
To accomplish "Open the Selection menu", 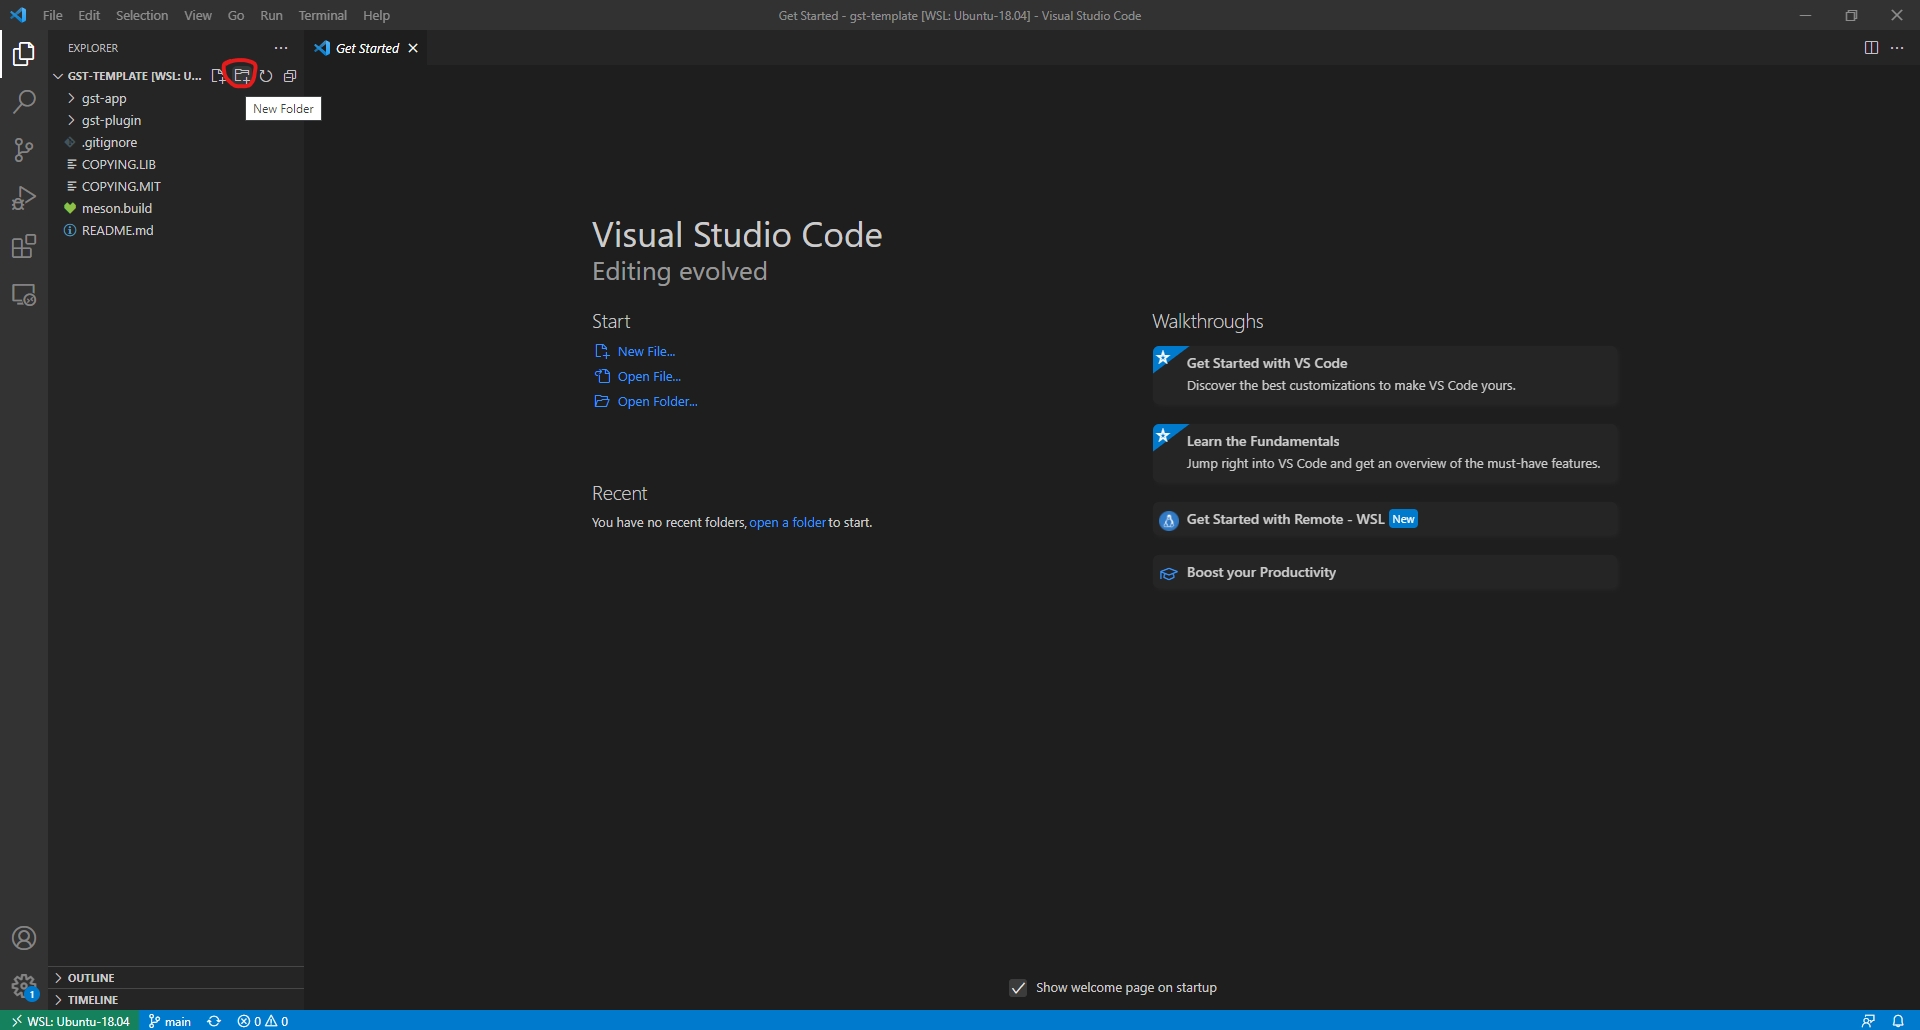I will coord(142,15).
